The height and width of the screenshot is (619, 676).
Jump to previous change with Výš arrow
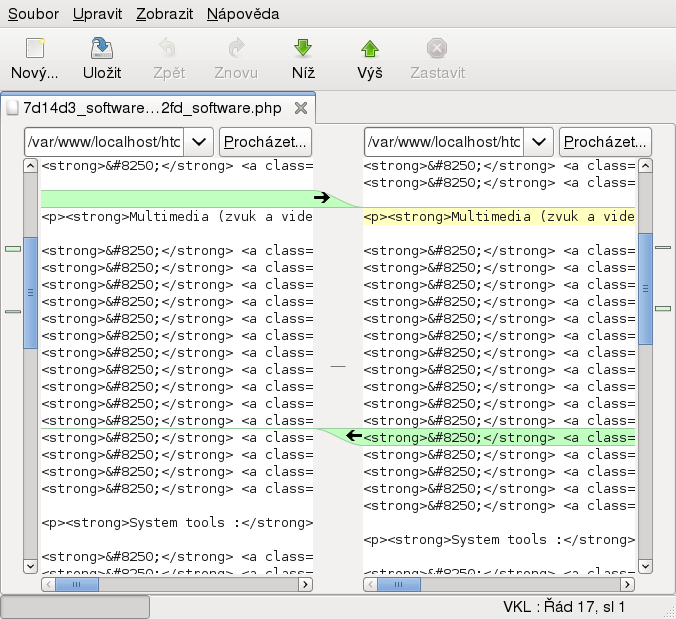click(x=370, y=49)
